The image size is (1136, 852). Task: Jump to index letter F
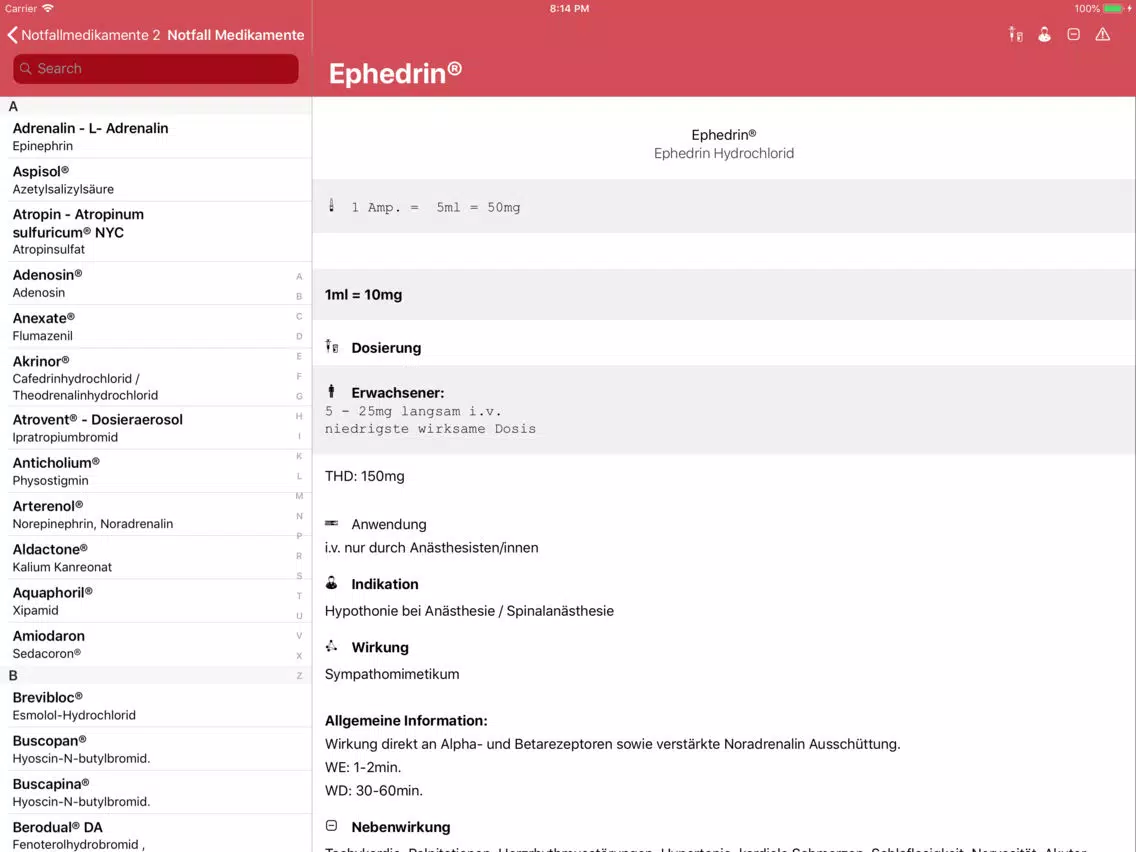pyautogui.click(x=299, y=376)
